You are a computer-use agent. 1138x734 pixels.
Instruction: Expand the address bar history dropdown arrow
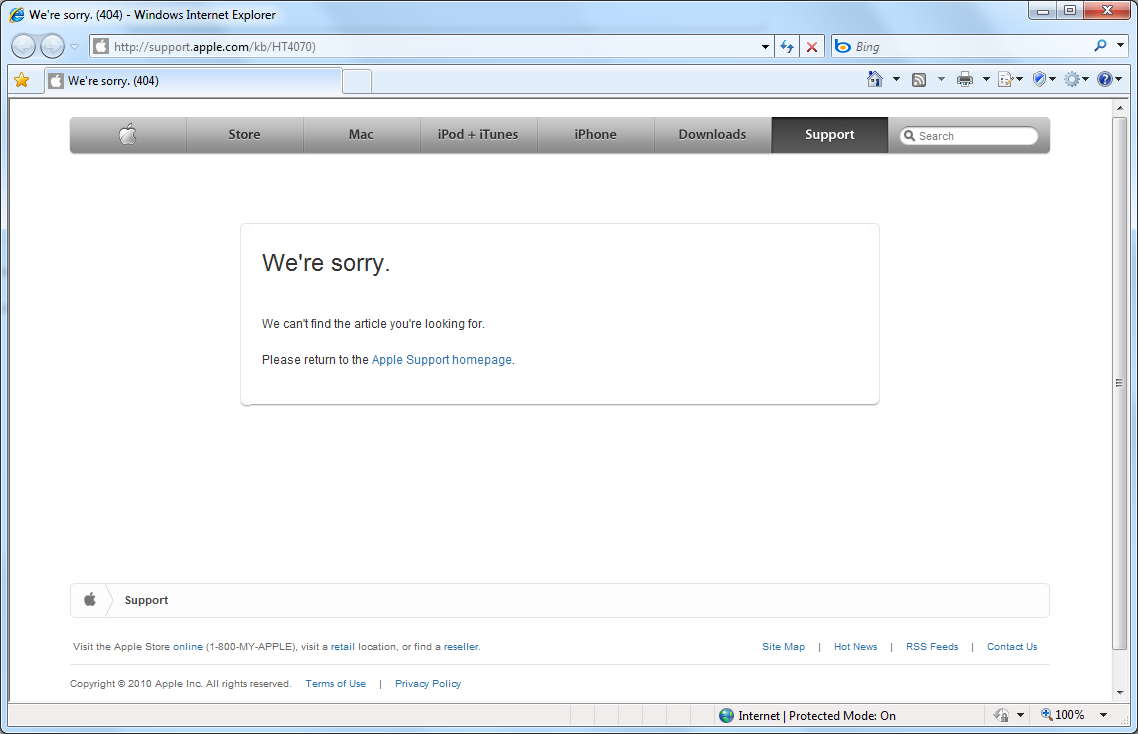pos(765,47)
